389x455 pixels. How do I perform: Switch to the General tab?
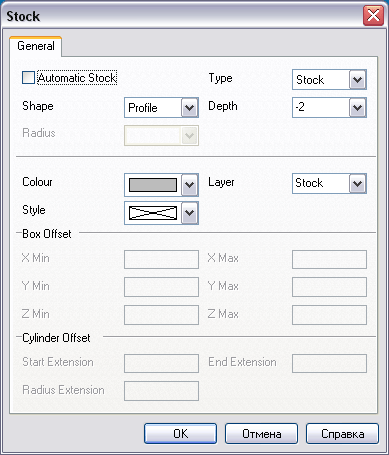coord(36,46)
